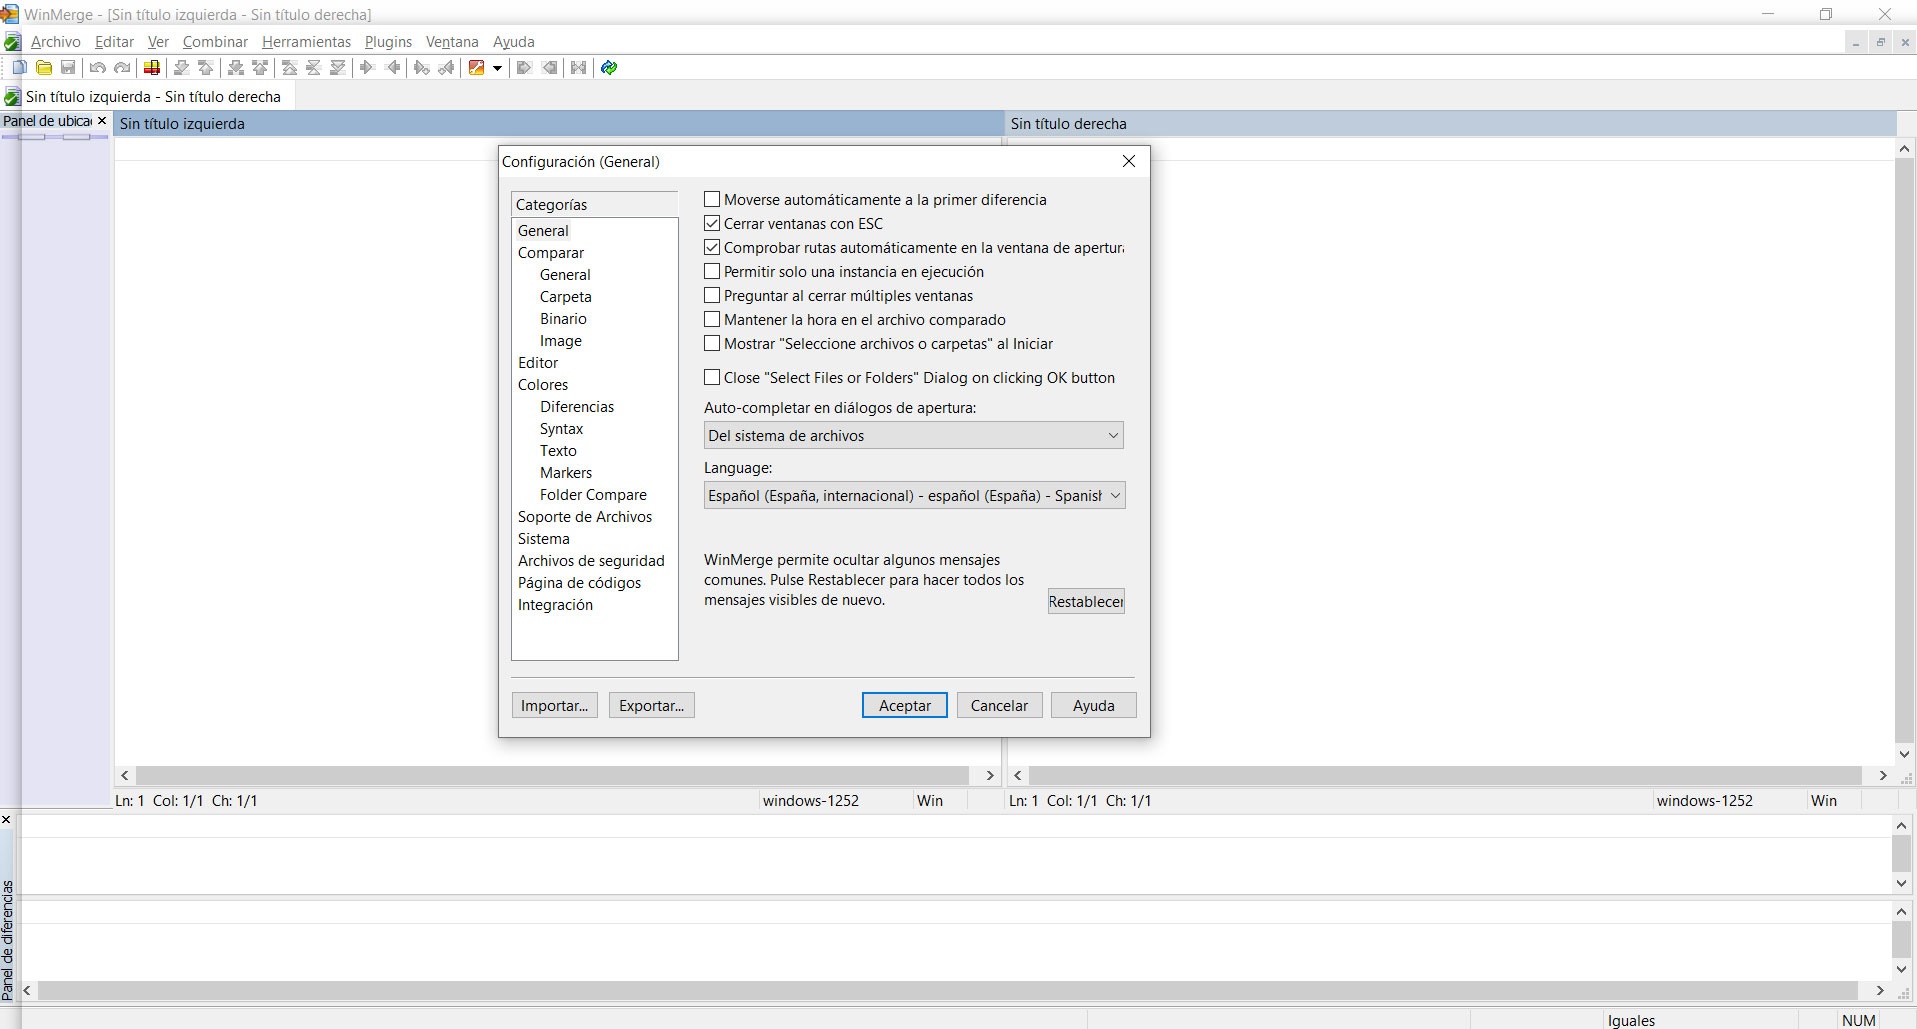Uncheck Comprobar rutas automáticamente checkbox
The width and height of the screenshot is (1917, 1029).
point(712,248)
